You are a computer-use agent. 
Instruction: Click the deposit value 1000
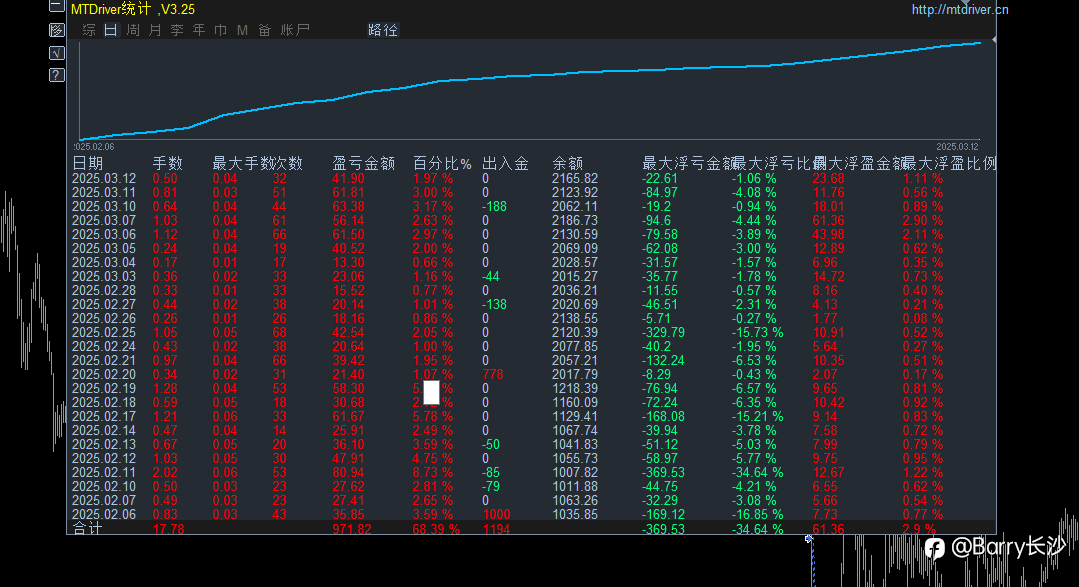coord(496,515)
